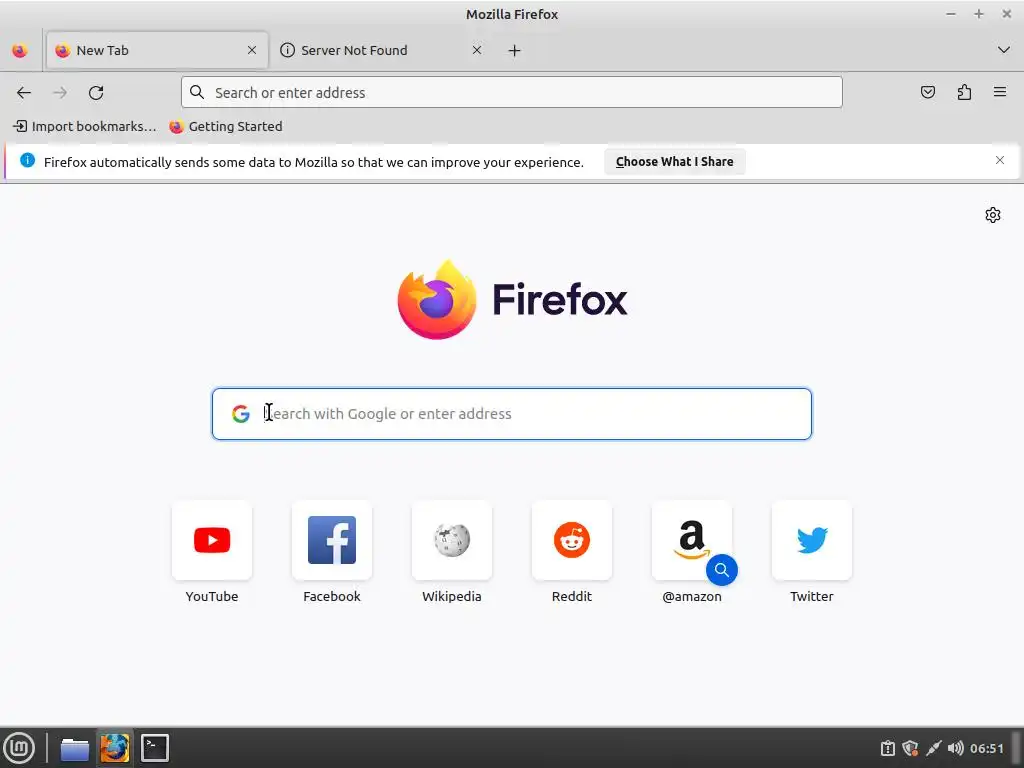Click Choose What I Share button

click(675, 161)
